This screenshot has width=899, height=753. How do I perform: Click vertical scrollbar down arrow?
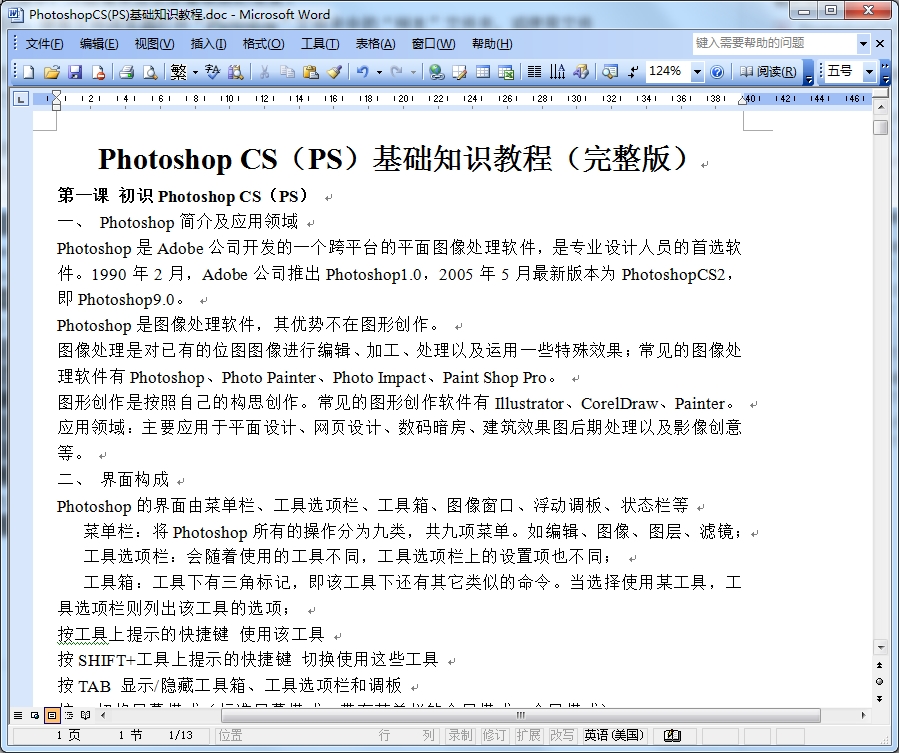[881, 647]
